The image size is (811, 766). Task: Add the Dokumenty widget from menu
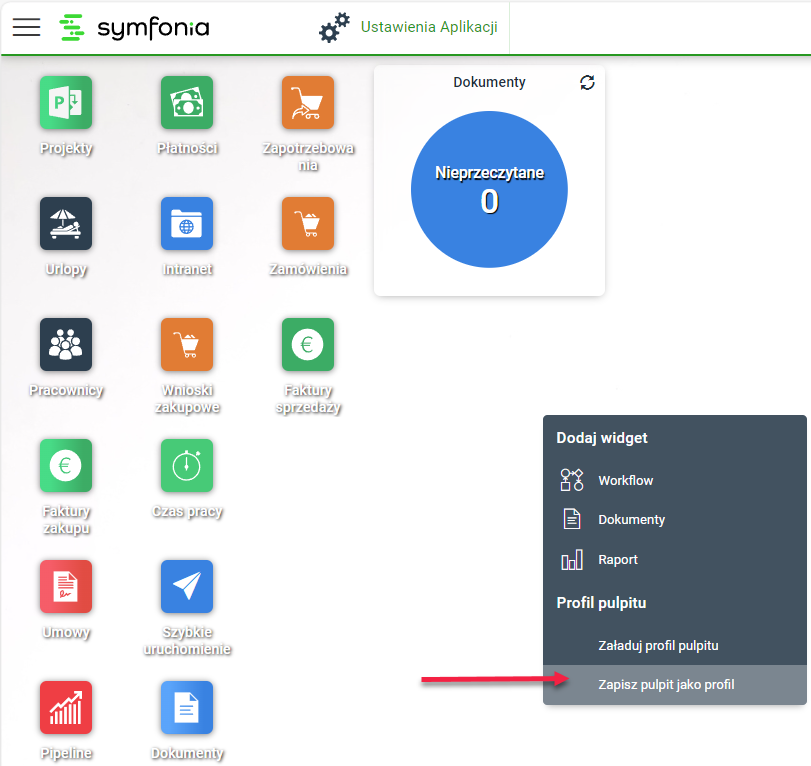point(674,519)
